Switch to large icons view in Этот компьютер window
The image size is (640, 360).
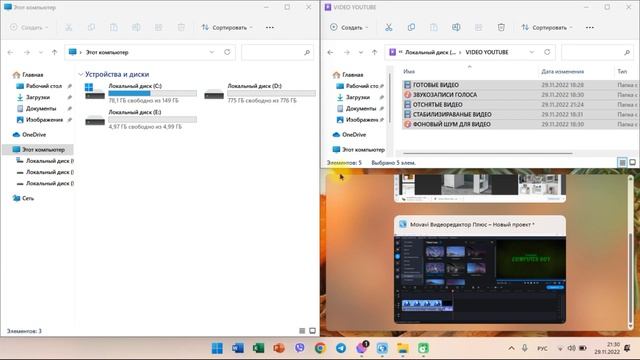click(312, 331)
